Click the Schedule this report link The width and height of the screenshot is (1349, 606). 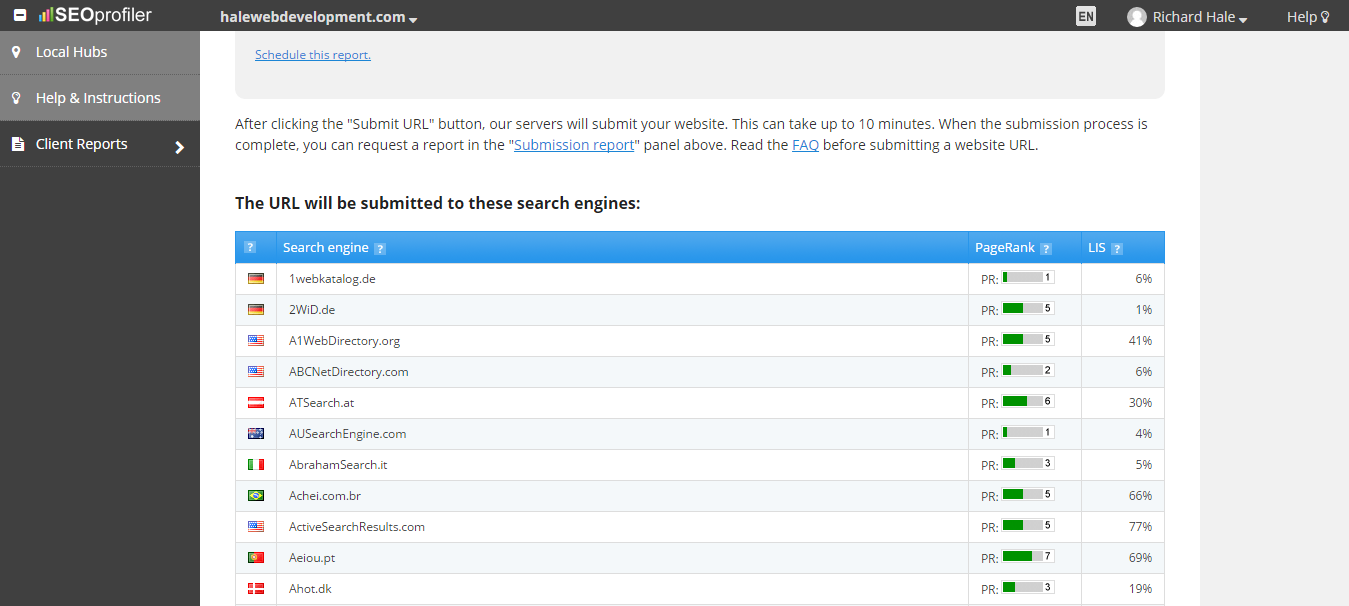[313, 55]
